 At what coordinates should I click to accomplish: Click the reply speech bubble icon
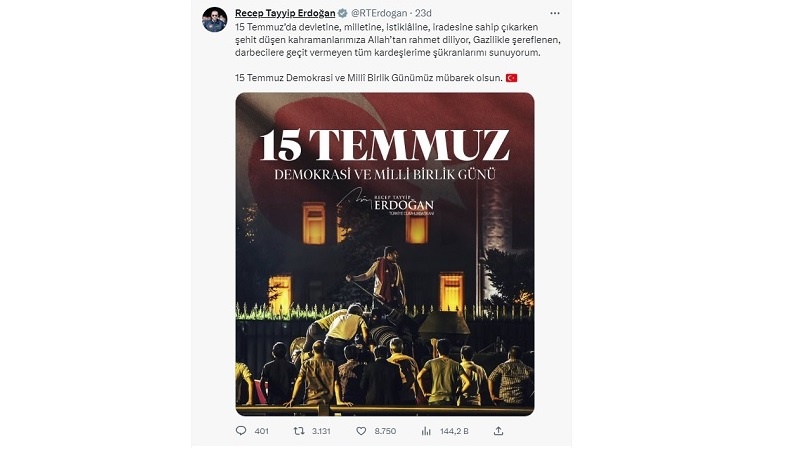[x=241, y=431]
